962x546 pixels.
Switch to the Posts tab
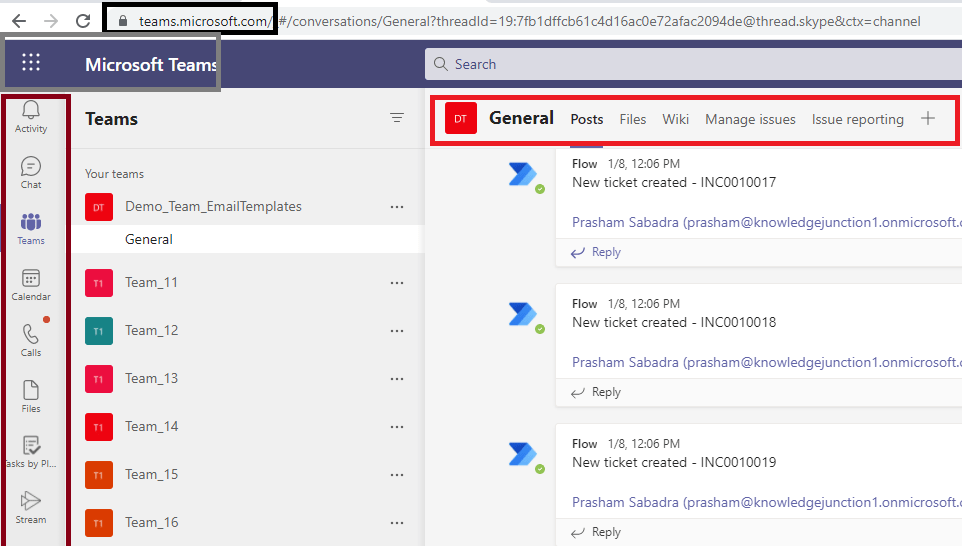(x=587, y=120)
